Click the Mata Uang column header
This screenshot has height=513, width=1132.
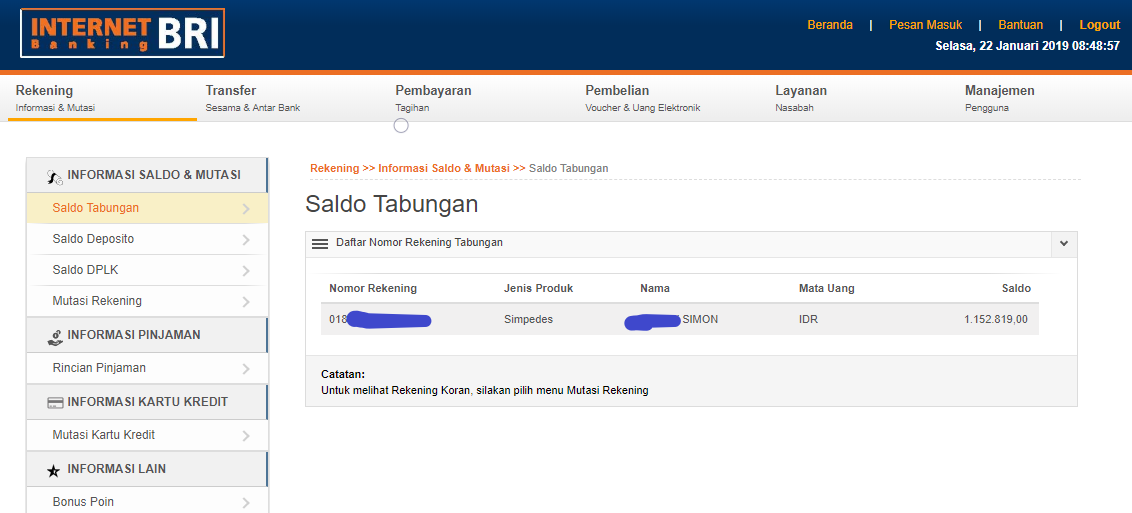(x=827, y=289)
